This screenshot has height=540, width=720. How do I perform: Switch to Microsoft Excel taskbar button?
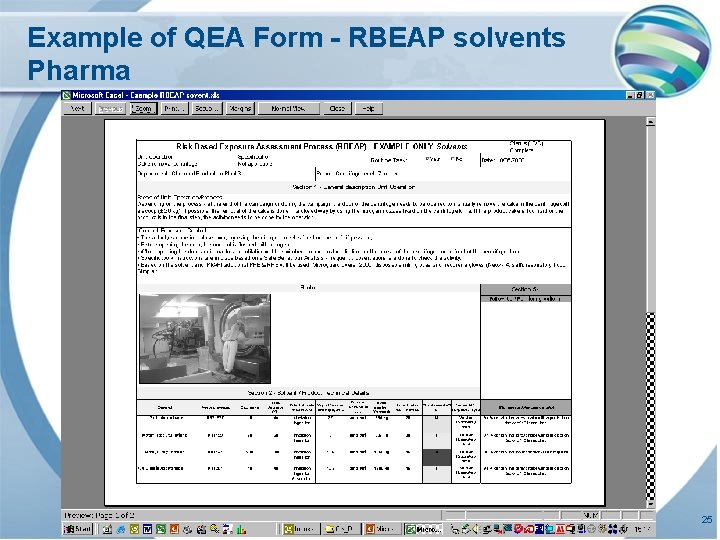point(423,529)
